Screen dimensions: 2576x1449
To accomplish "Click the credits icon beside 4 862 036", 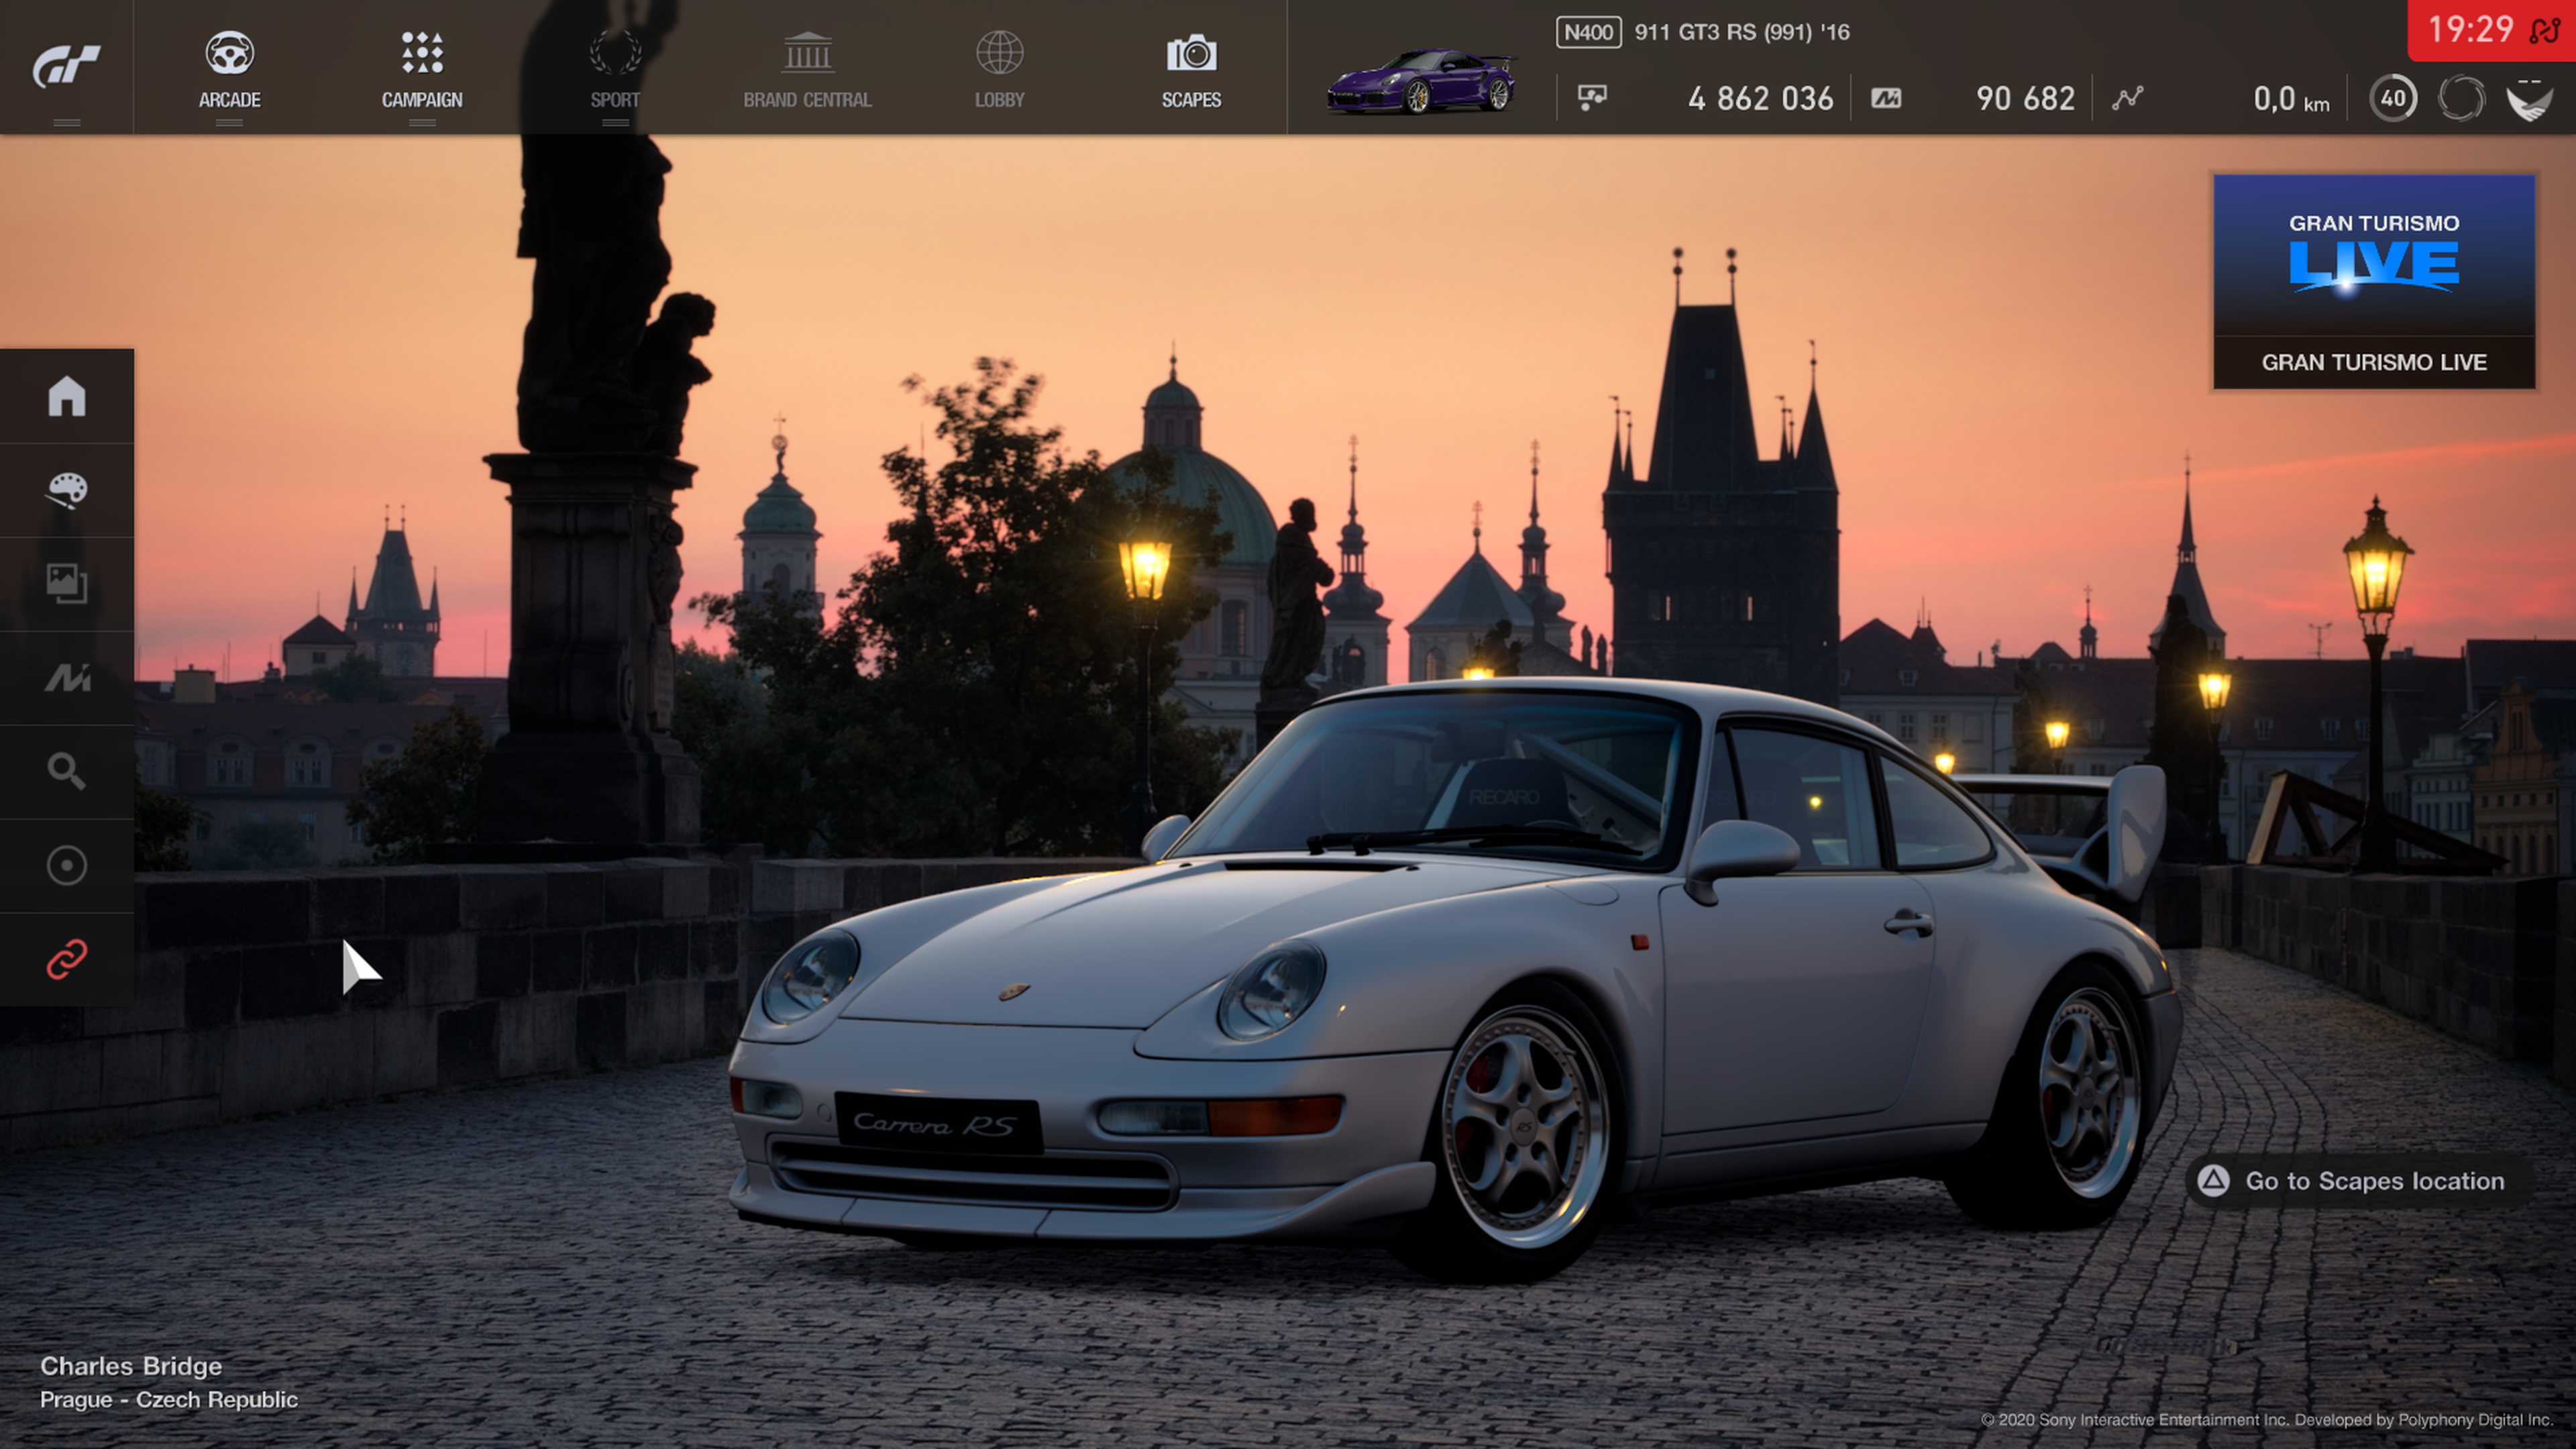I will [x=1592, y=98].
